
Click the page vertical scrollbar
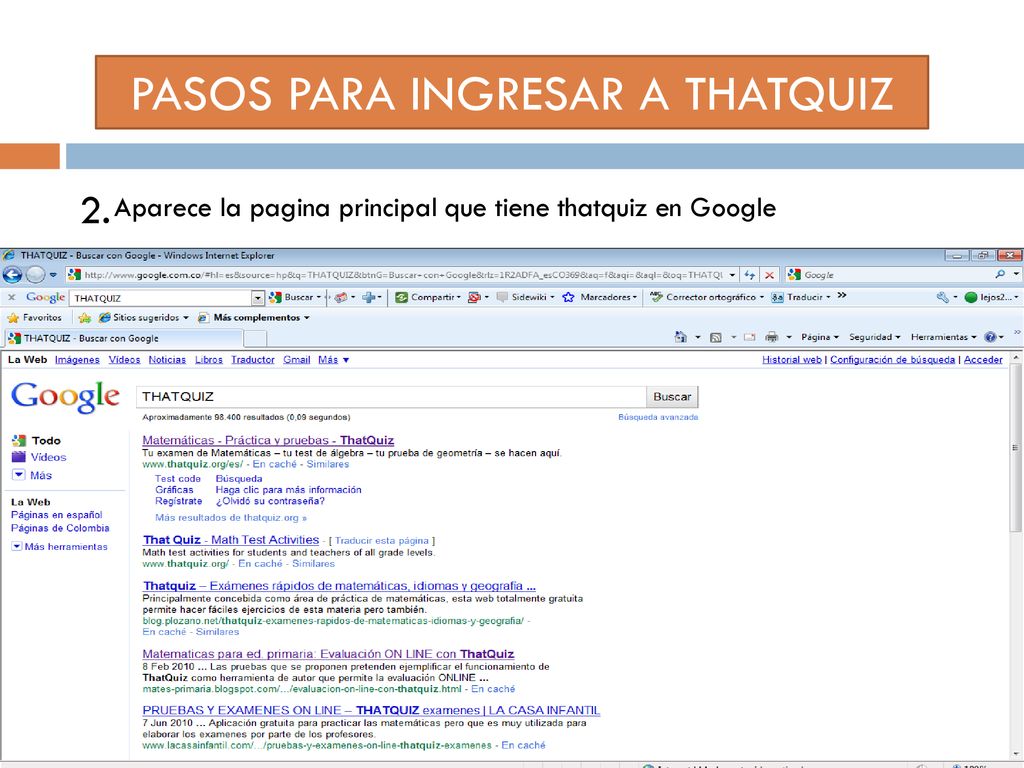click(x=1016, y=448)
